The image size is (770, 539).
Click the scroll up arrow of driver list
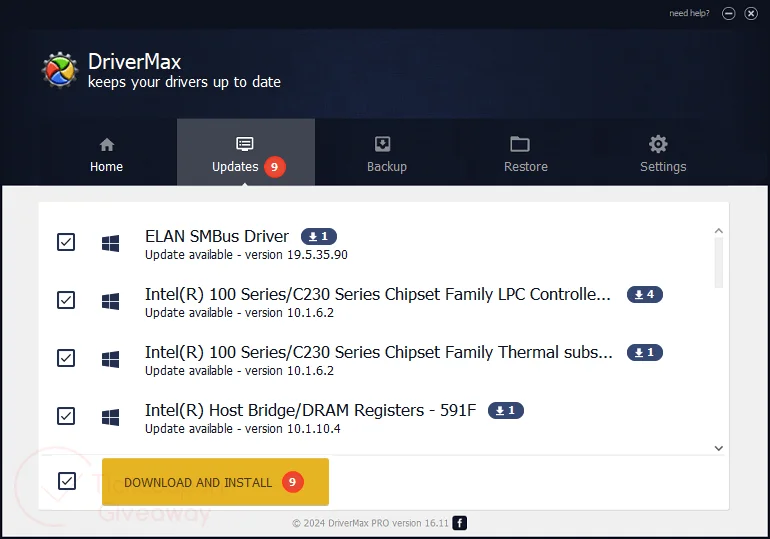pos(719,231)
